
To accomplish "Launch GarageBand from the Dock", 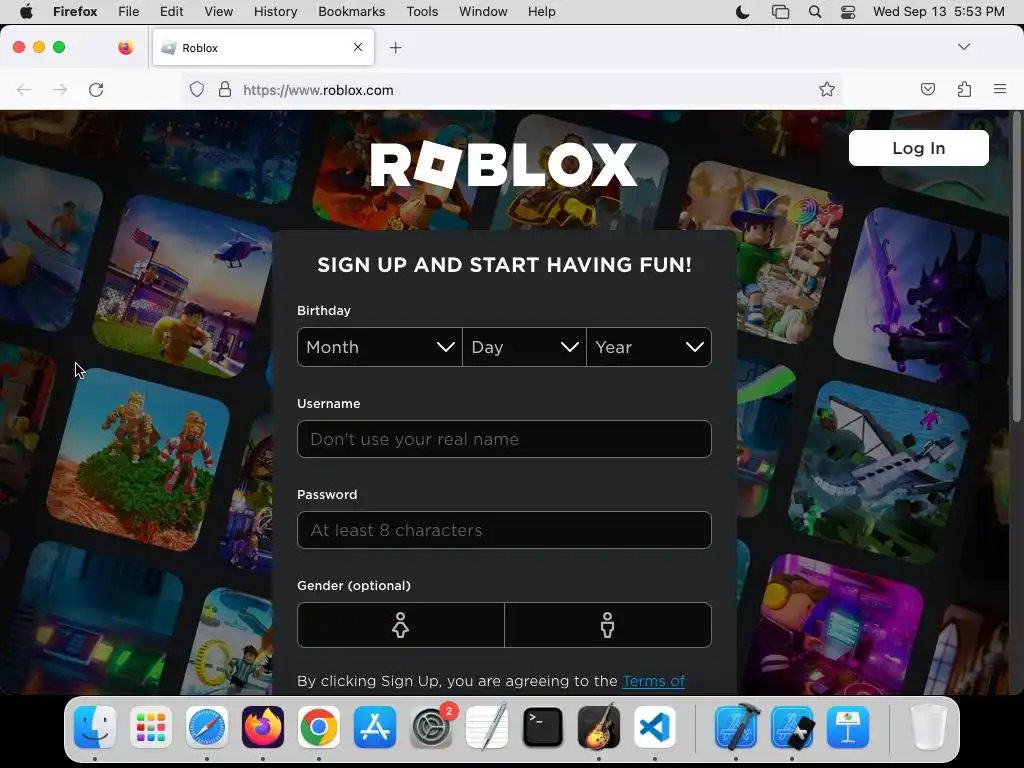I will [x=599, y=727].
